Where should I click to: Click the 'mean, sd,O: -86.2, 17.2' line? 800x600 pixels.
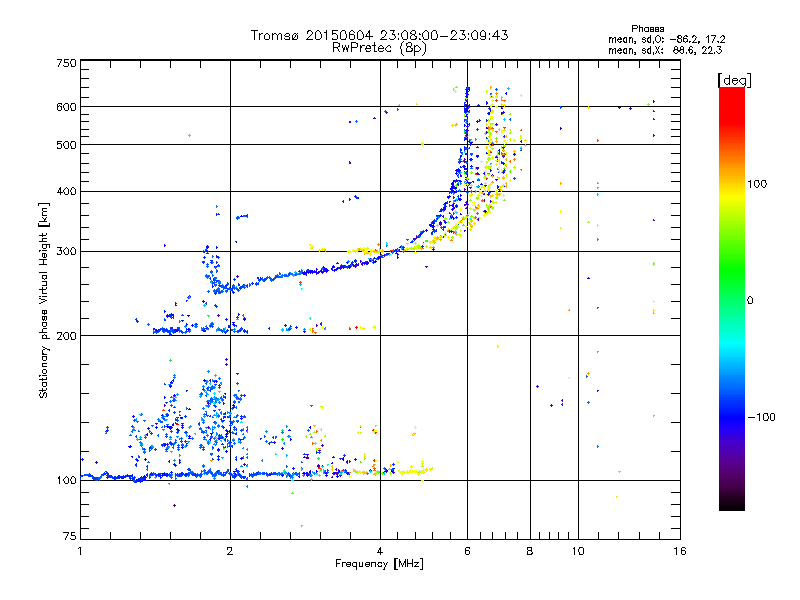pyautogui.click(x=666, y=39)
